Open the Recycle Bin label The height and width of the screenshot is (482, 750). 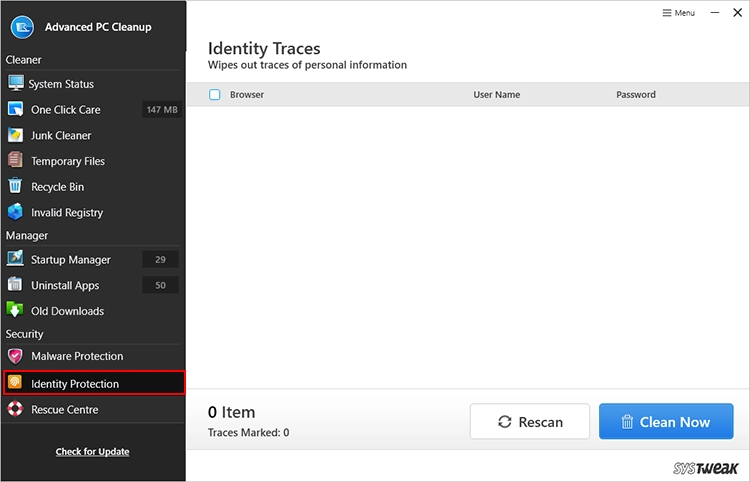point(57,186)
